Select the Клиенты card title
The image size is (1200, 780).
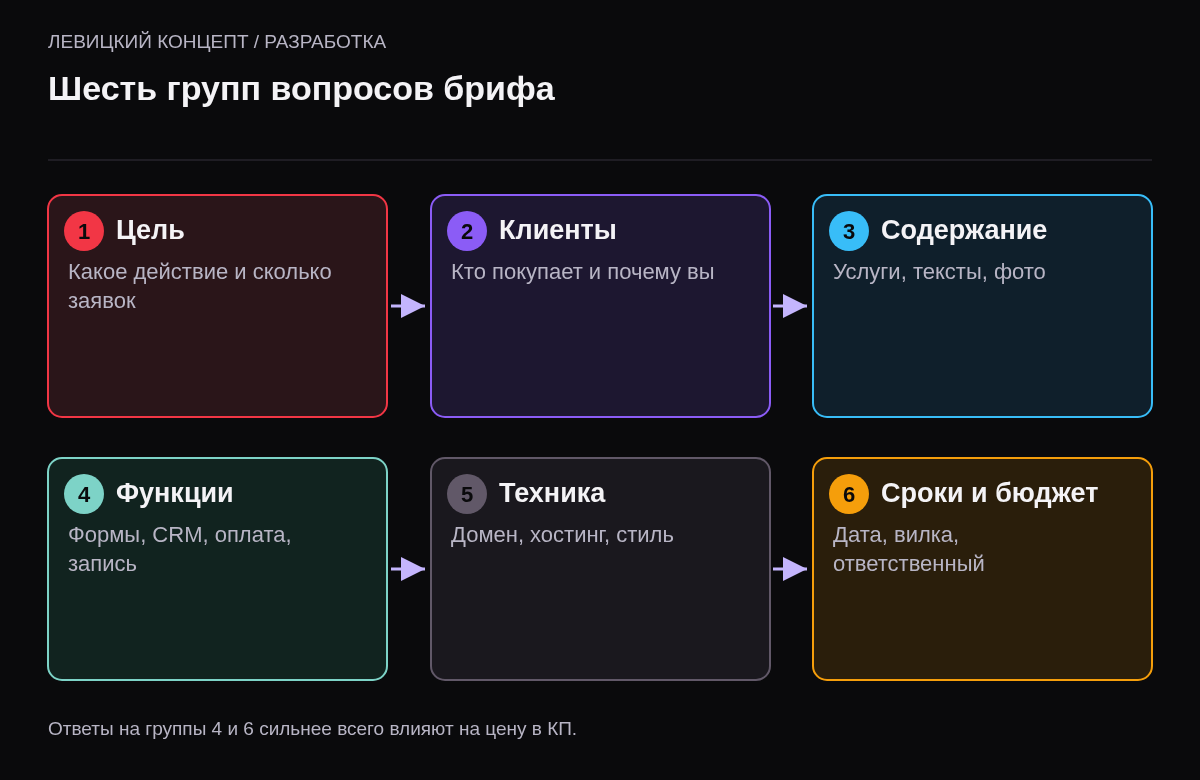click(x=557, y=230)
